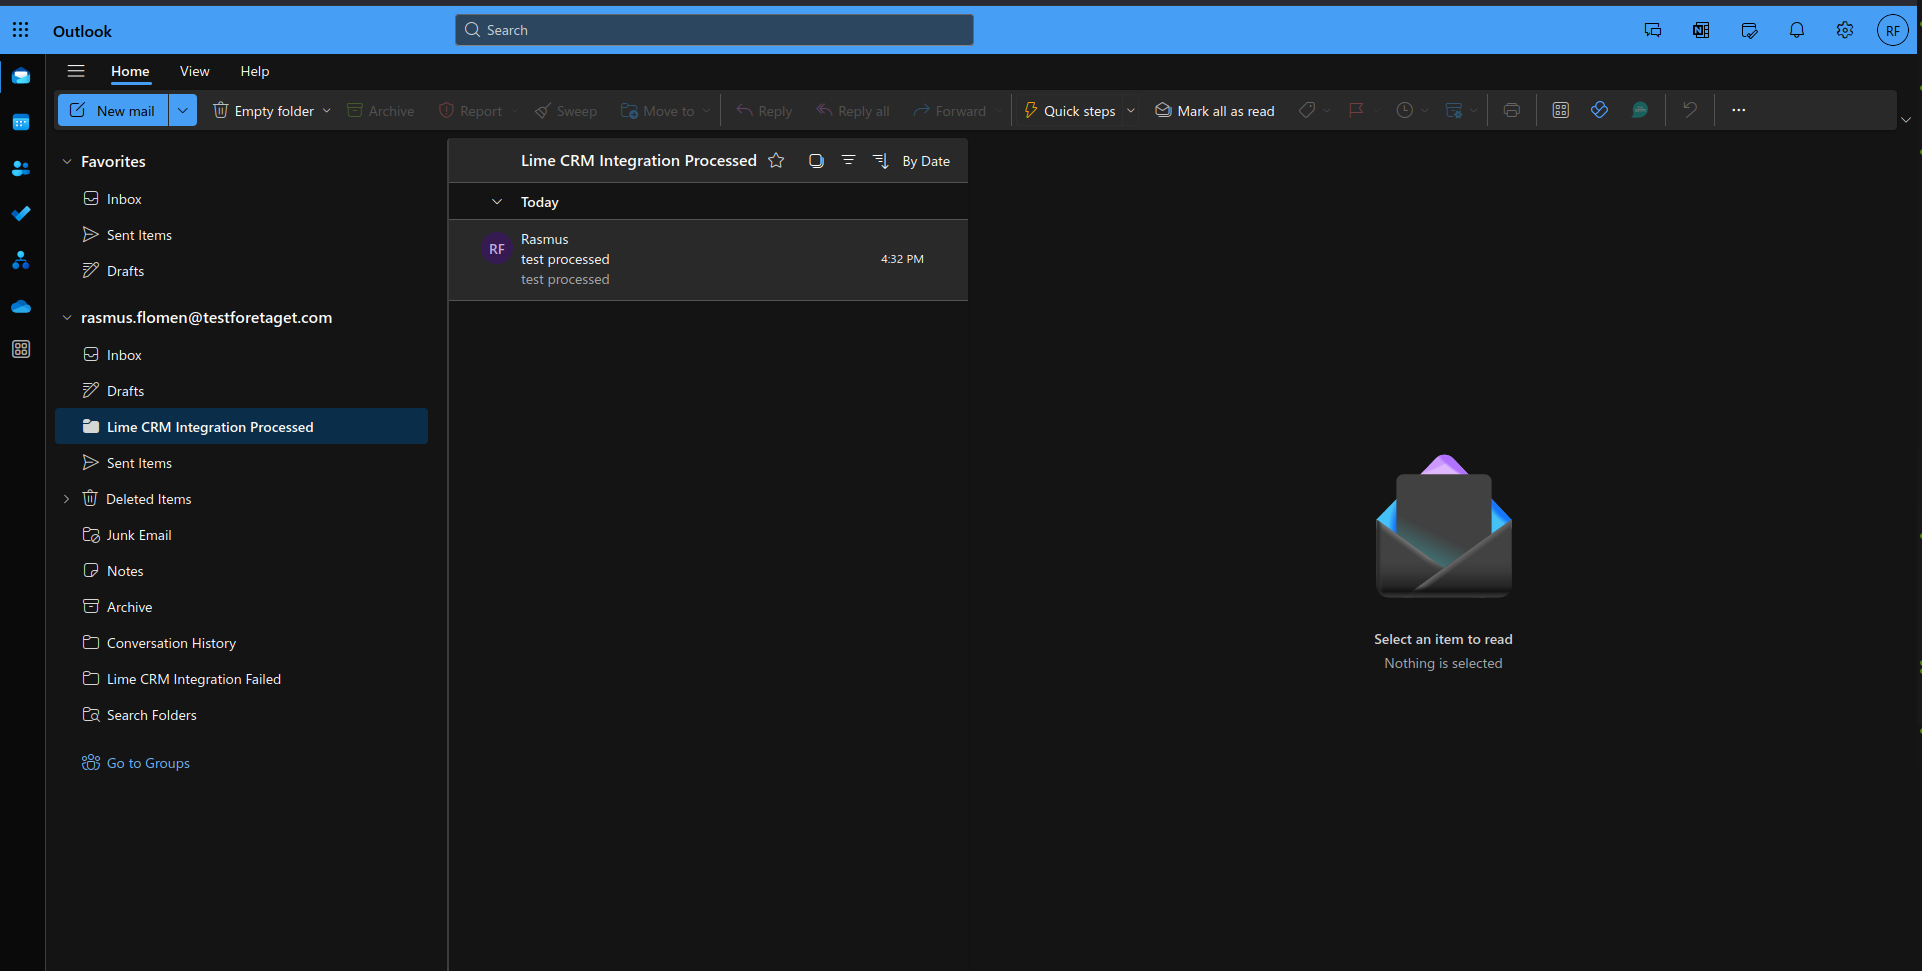
Task: Open Sent Items under the rasmus.flomen account
Action: pyautogui.click(x=242, y=463)
